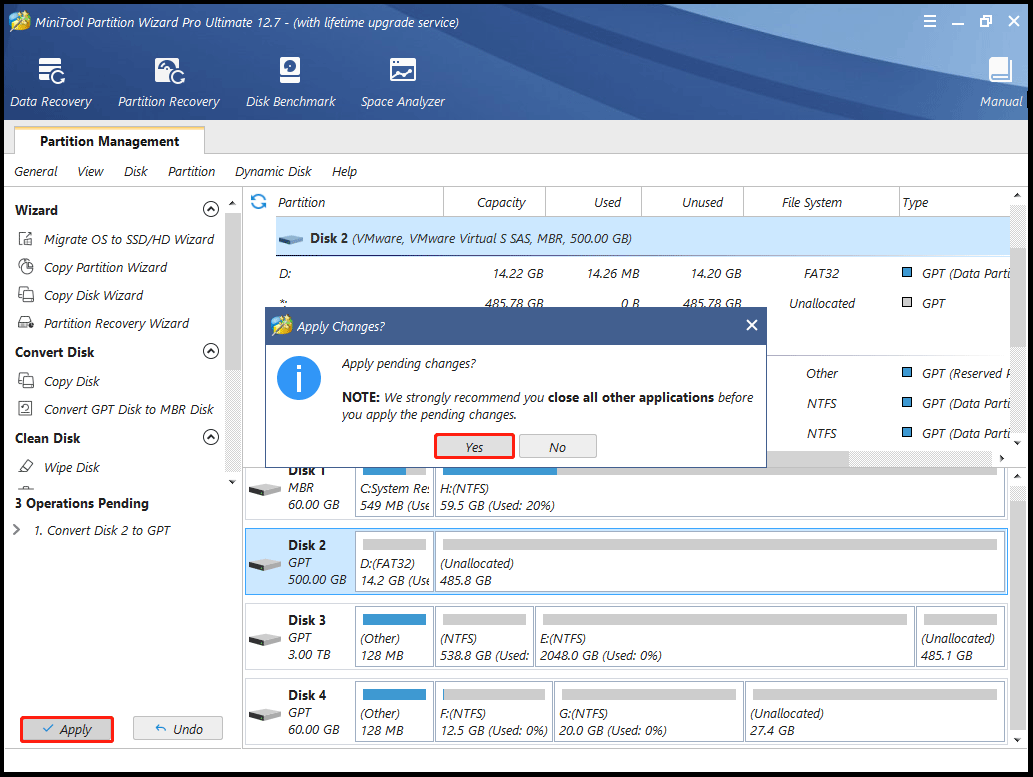Choose Wipe Disk under Clean Disk
The width and height of the screenshot is (1033, 777).
click(72, 467)
